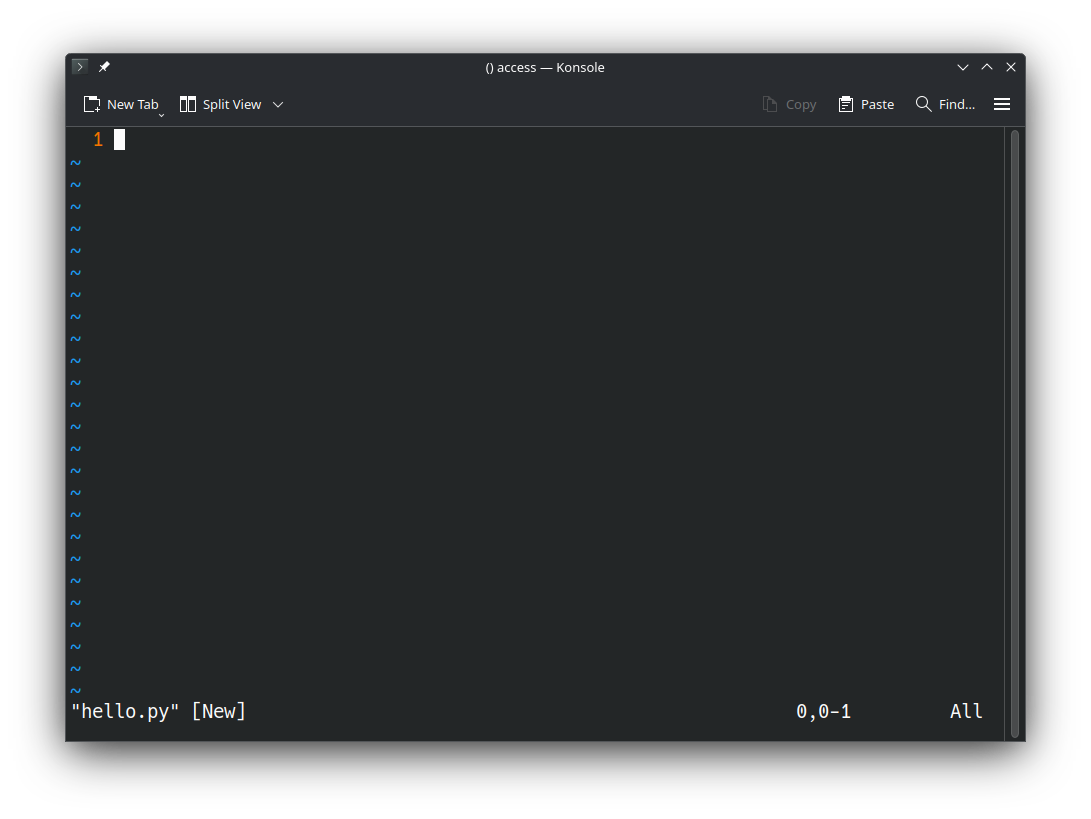This screenshot has width=1091, height=819.
Task: Click the Split View button label
Action: point(231,103)
